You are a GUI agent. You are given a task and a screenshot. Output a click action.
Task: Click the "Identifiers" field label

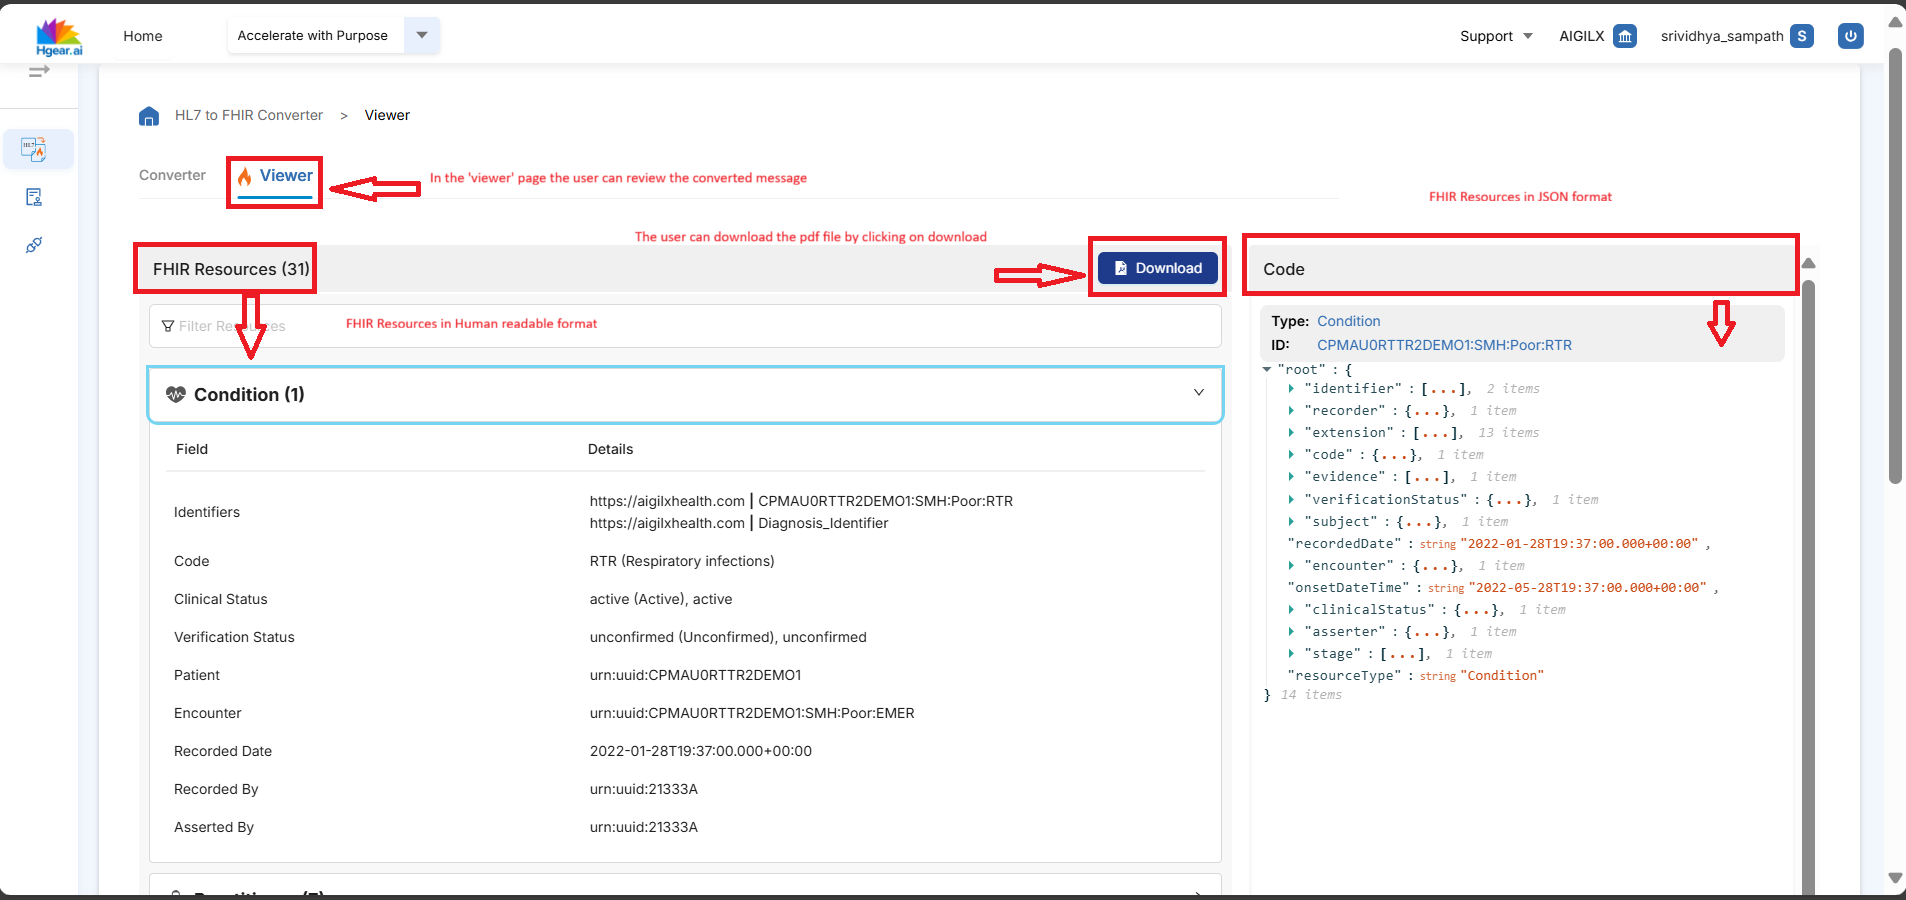pos(207,512)
